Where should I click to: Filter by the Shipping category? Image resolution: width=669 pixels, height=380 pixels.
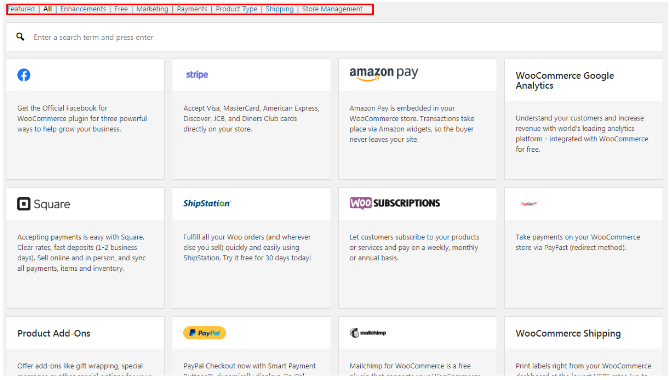[279, 9]
